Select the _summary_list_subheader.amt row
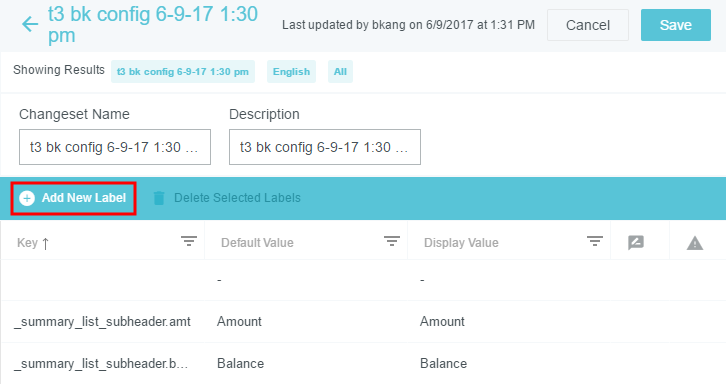 (x=363, y=321)
